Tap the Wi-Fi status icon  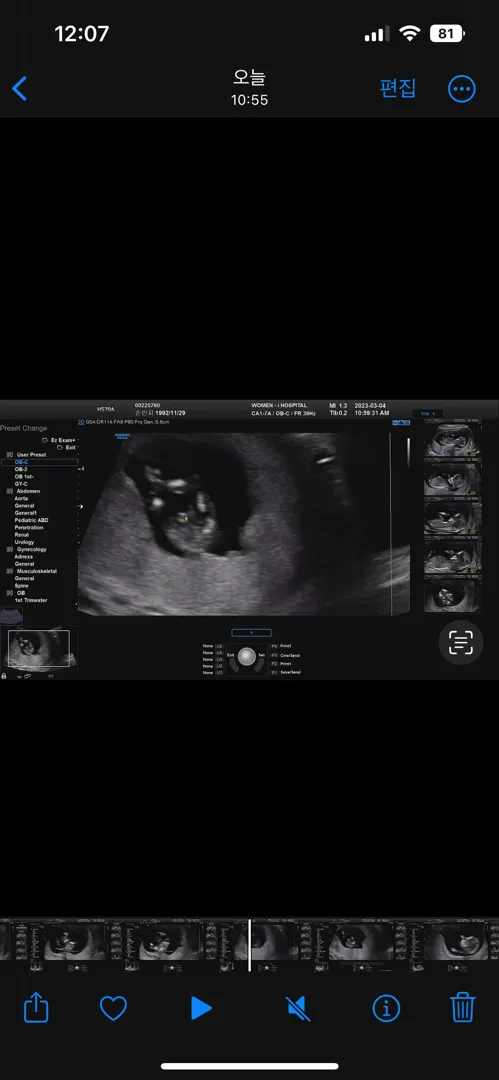pyautogui.click(x=409, y=34)
